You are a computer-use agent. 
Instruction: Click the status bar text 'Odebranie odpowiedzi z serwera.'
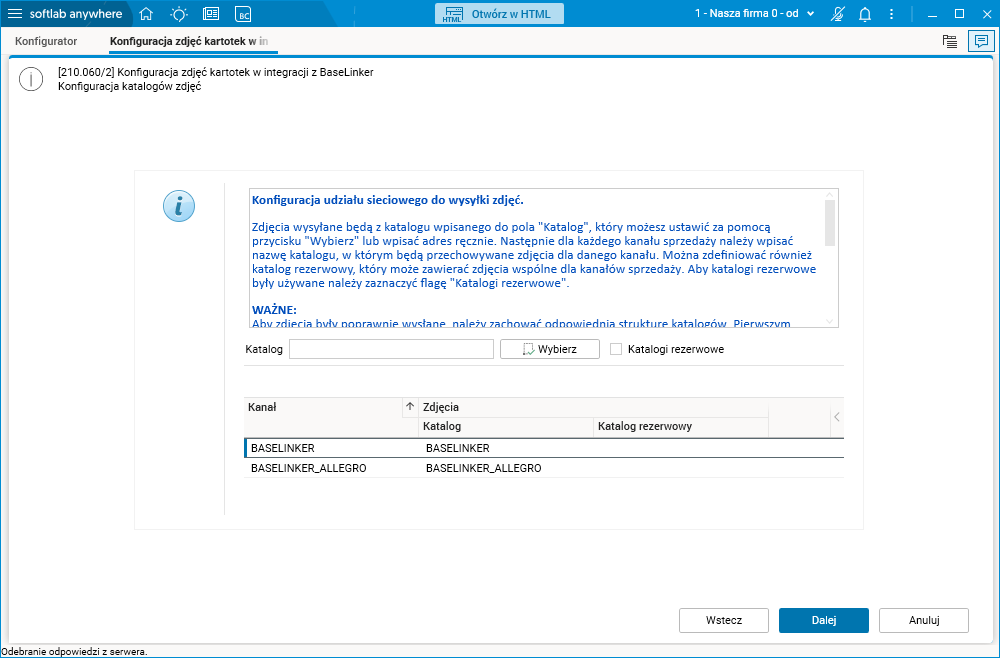tap(75, 652)
